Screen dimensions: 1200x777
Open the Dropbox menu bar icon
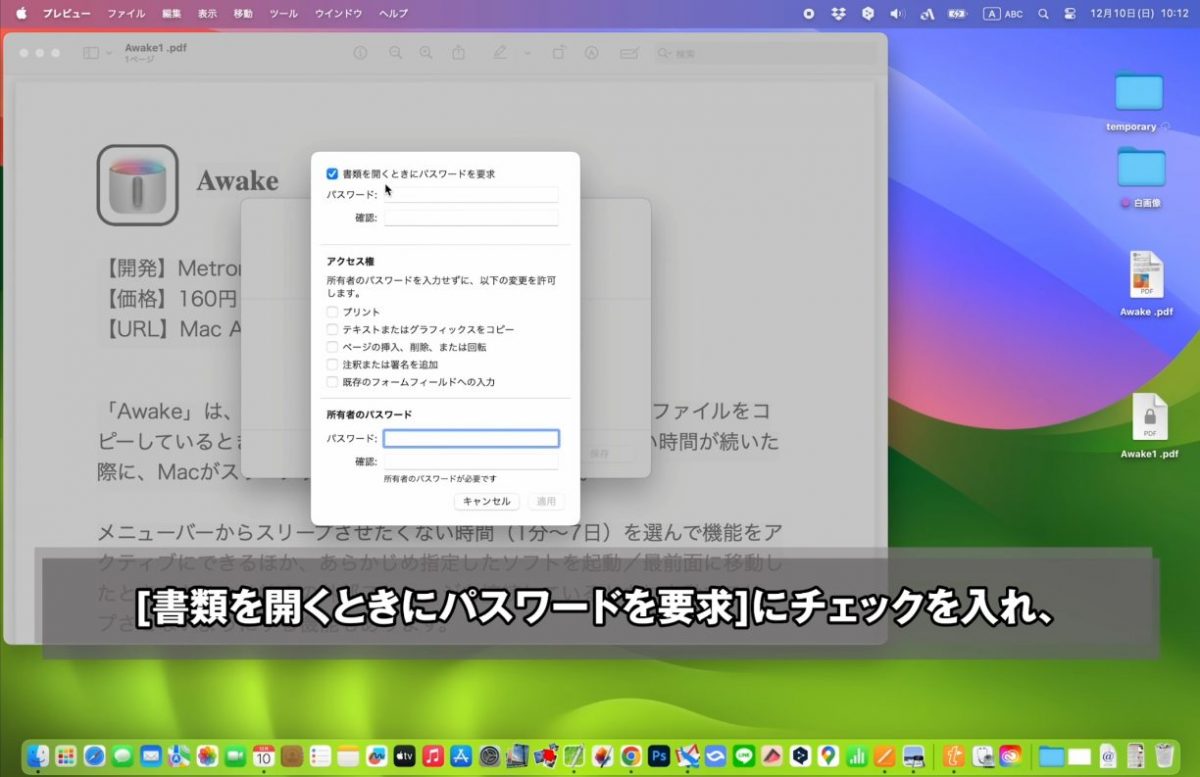coord(838,14)
